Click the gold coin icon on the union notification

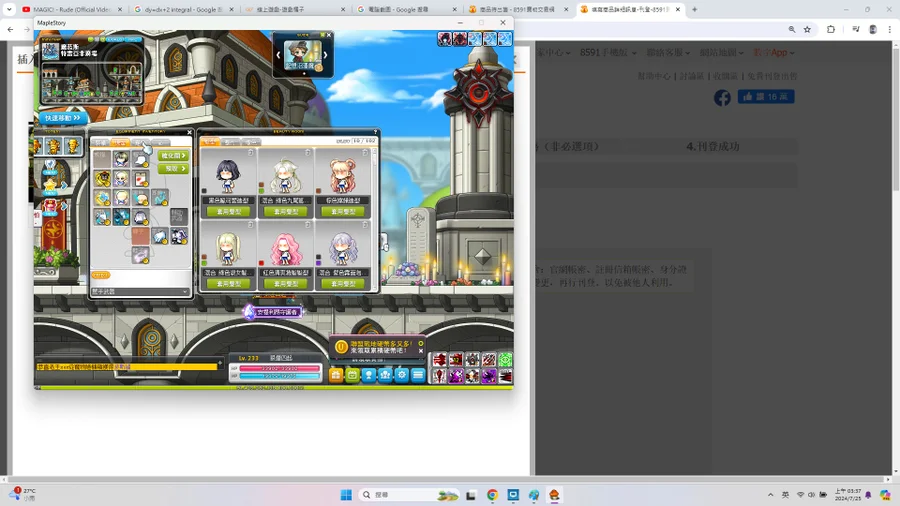(341, 347)
